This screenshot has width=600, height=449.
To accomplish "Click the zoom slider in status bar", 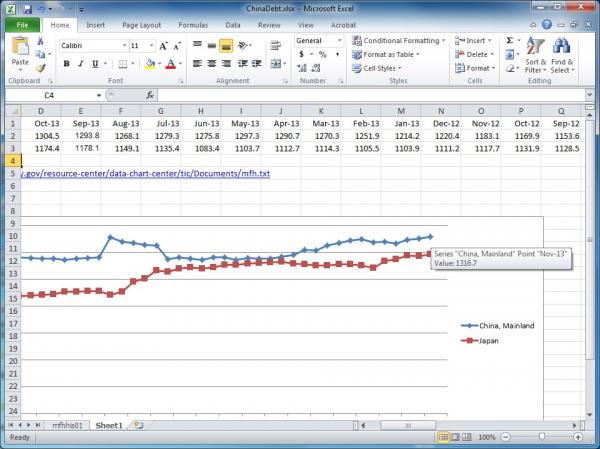I will pyautogui.click(x=541, y=438).
